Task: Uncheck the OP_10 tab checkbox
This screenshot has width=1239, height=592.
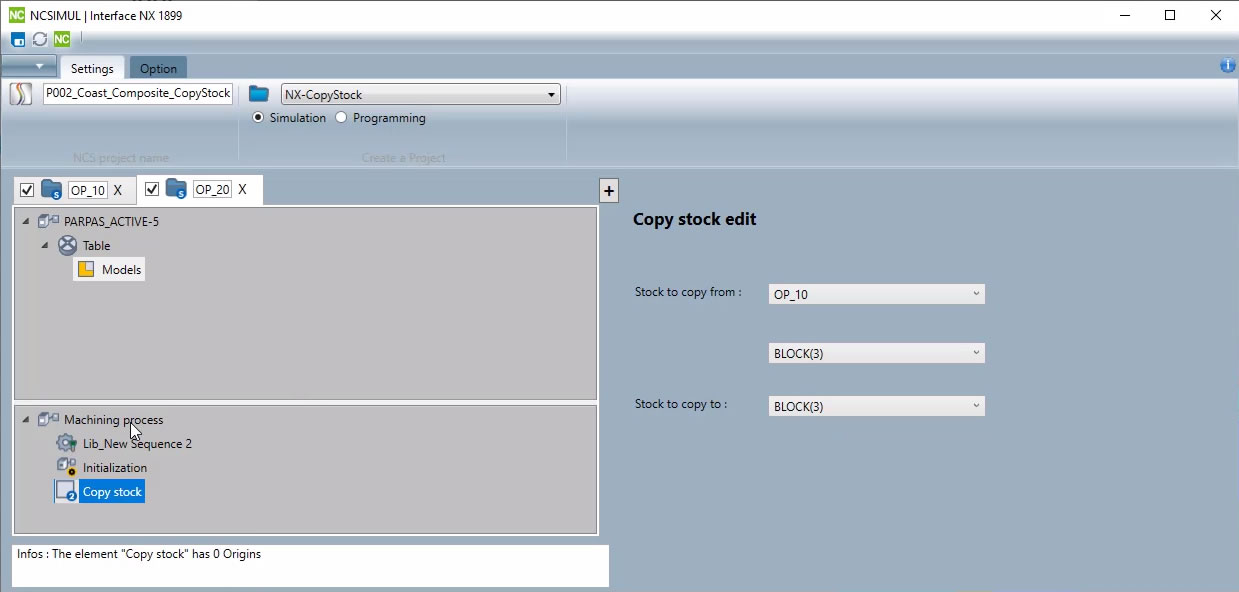Action: (27, 190)
